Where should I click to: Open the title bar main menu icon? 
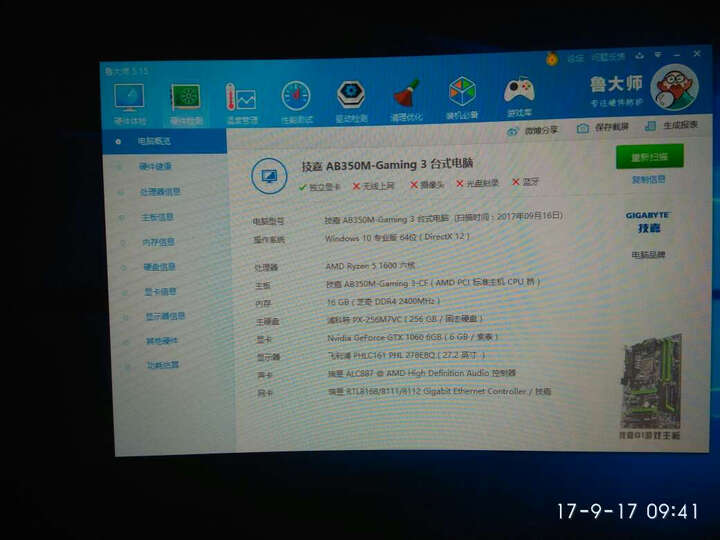coord(658,55)
